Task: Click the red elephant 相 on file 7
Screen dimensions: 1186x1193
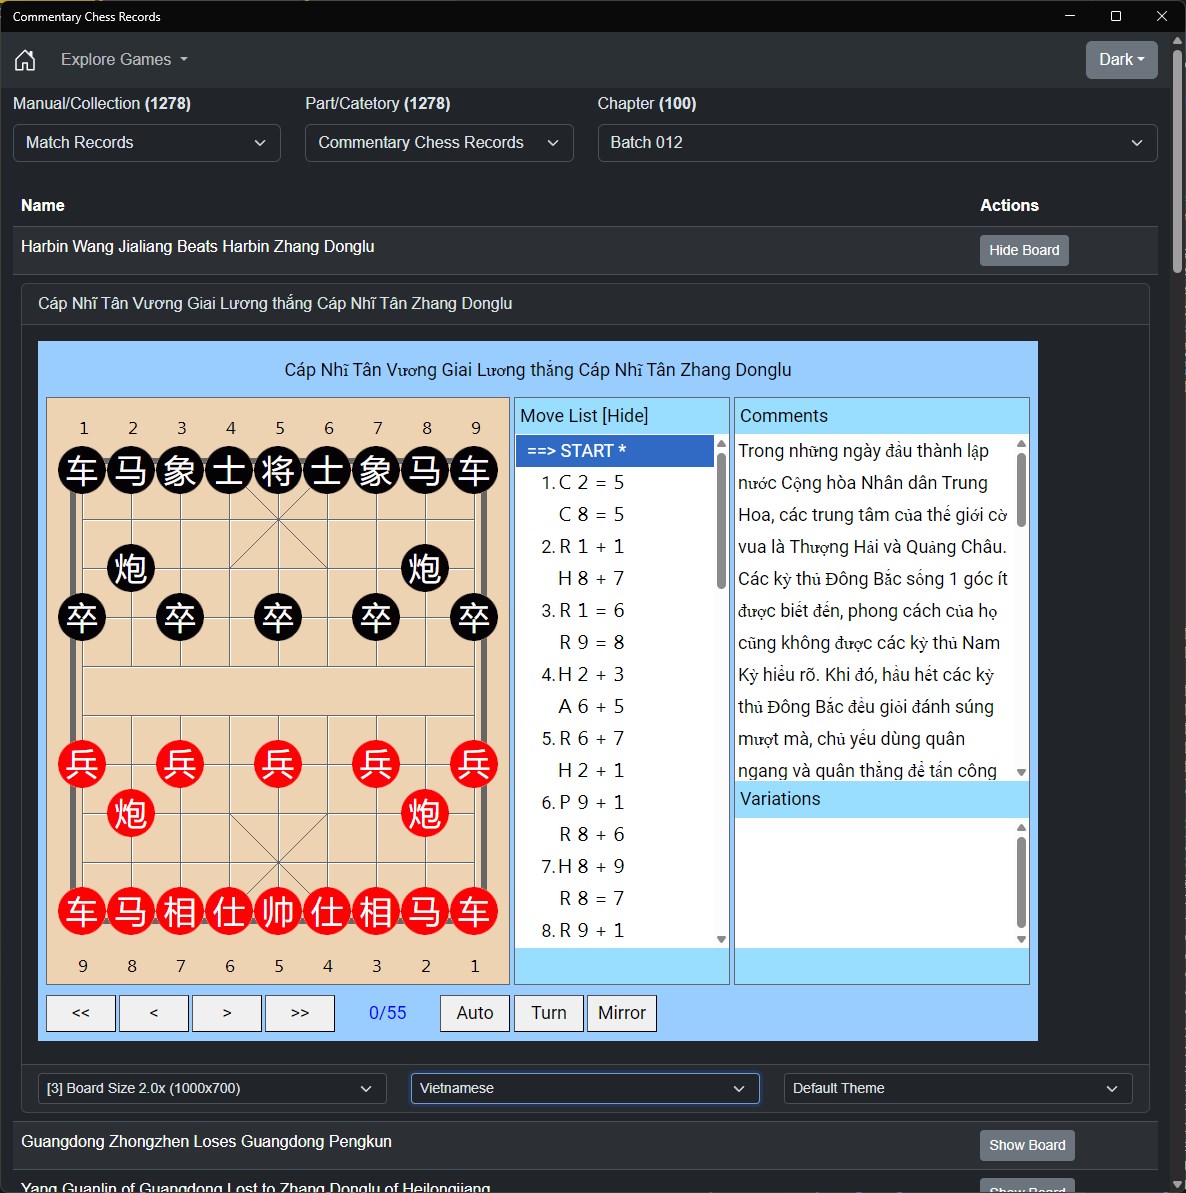Action: coord(180,911)
